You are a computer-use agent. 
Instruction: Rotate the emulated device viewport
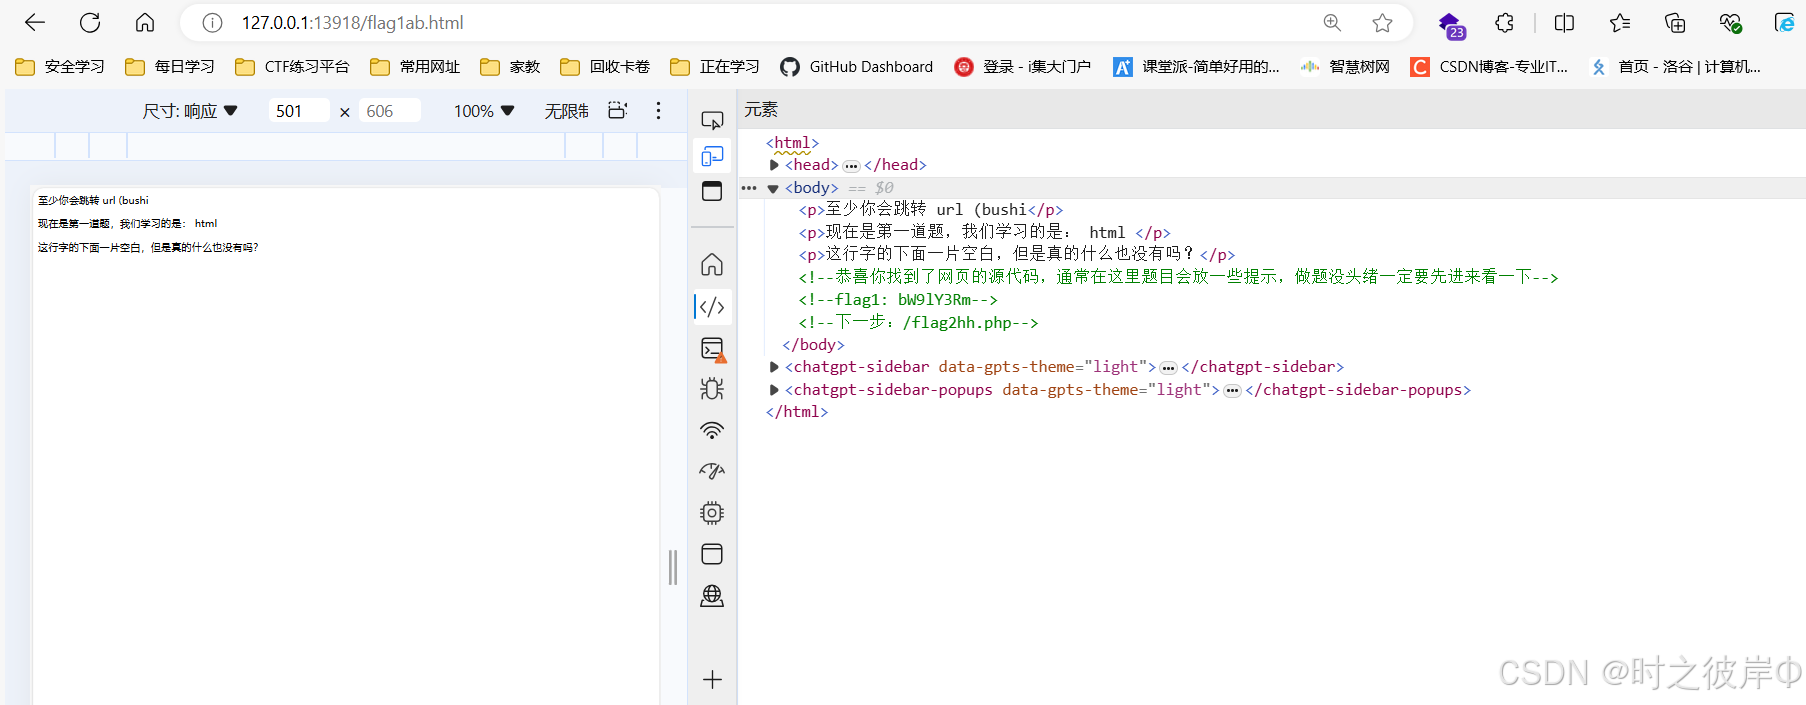click(x=618, y=111)
